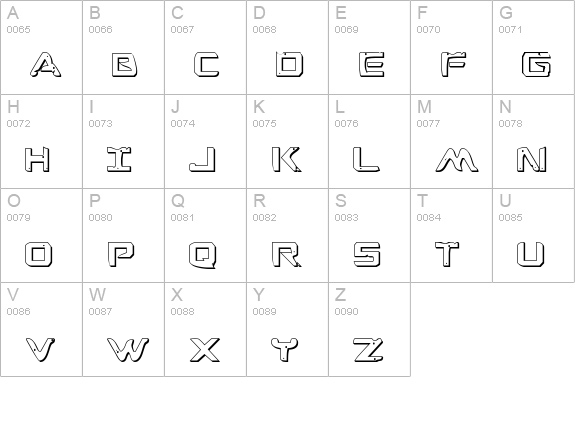Select glyph N in cell 0078
Screen dimensions: 575x421
(532, 159)
